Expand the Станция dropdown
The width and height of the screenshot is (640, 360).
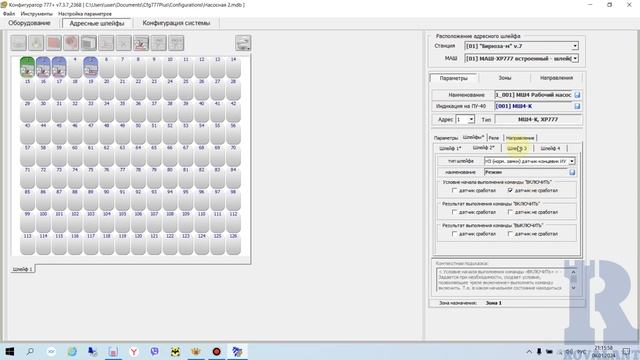[575, 46]
